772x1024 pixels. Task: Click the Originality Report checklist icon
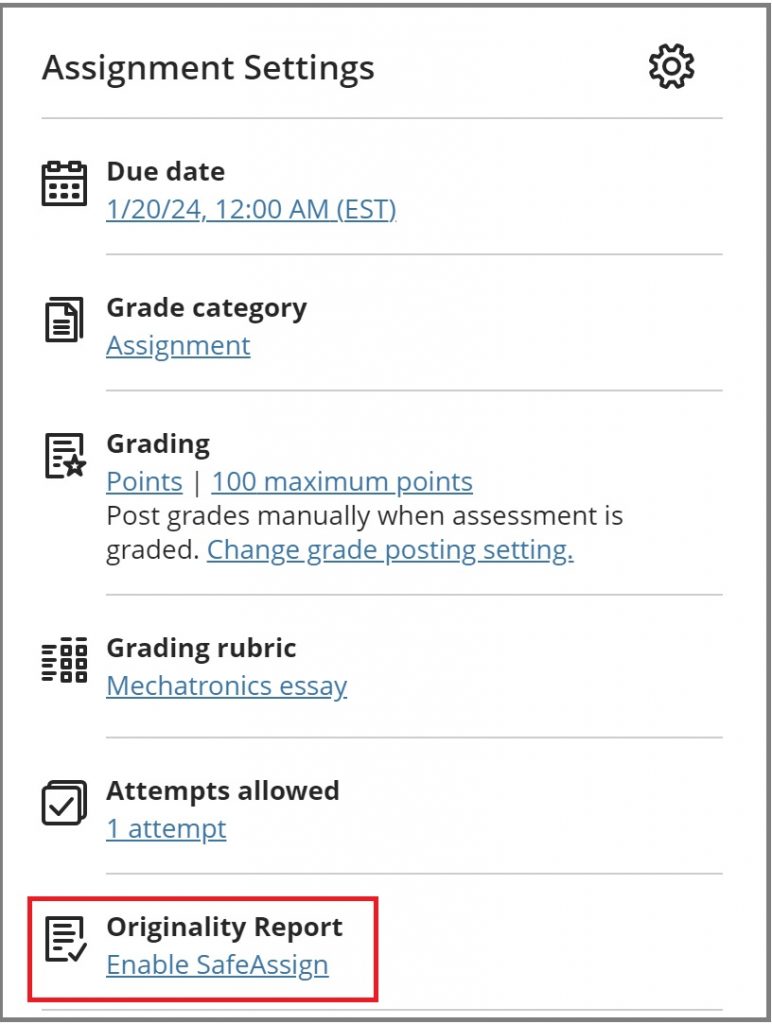pos(63,940)
